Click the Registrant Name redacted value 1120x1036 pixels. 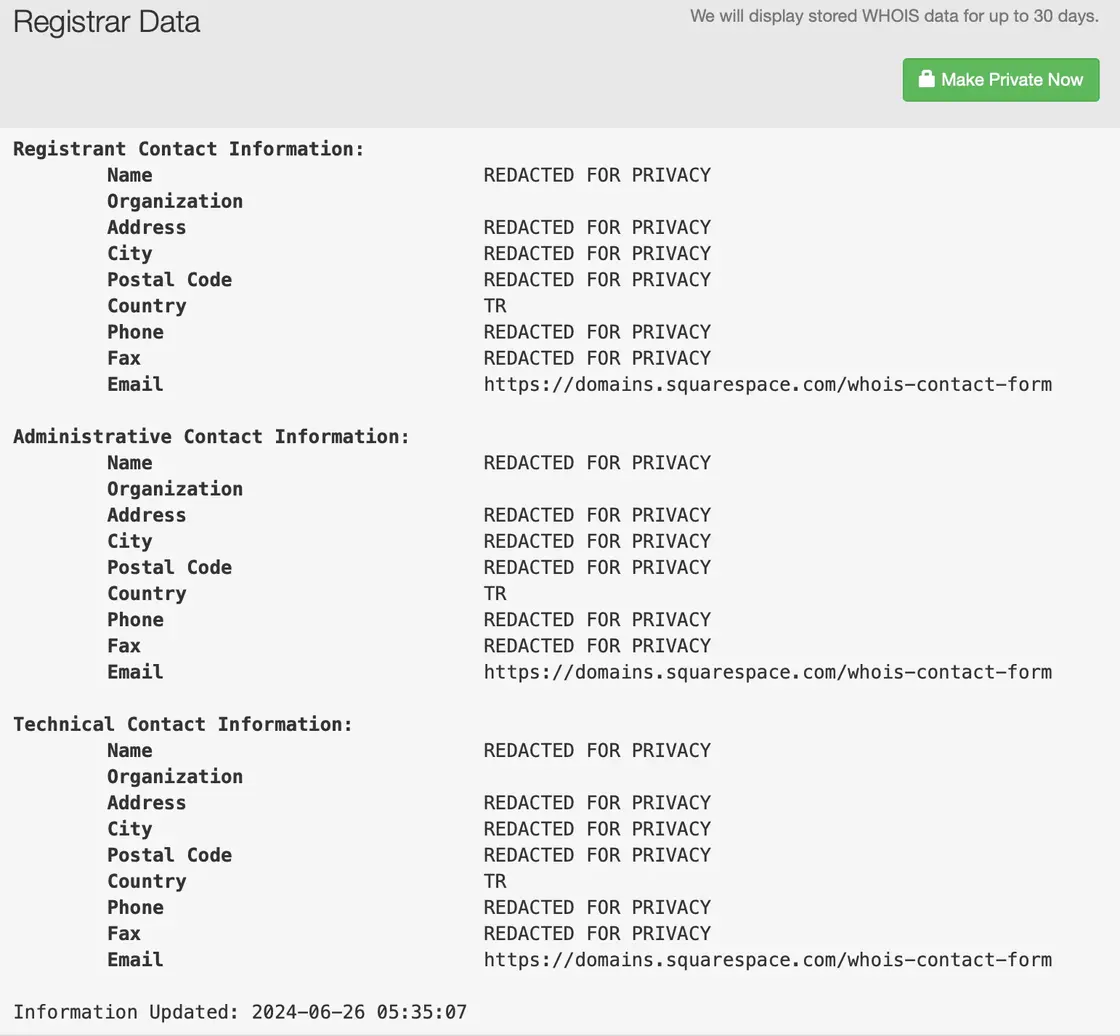(x=597, y=175)
